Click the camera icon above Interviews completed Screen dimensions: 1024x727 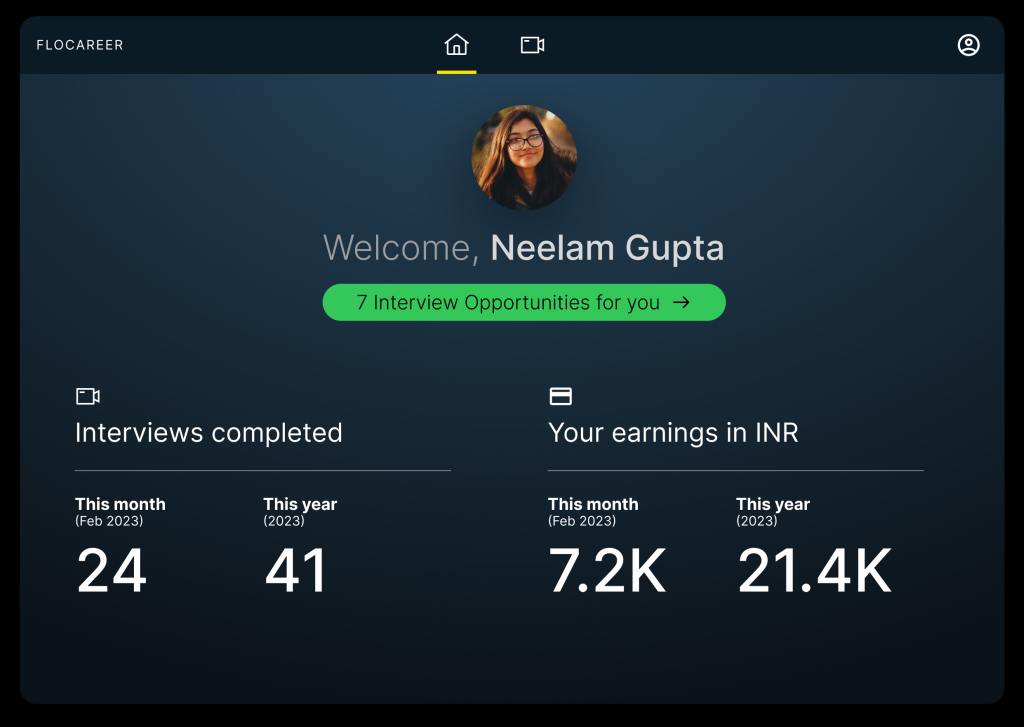[88, 396]
